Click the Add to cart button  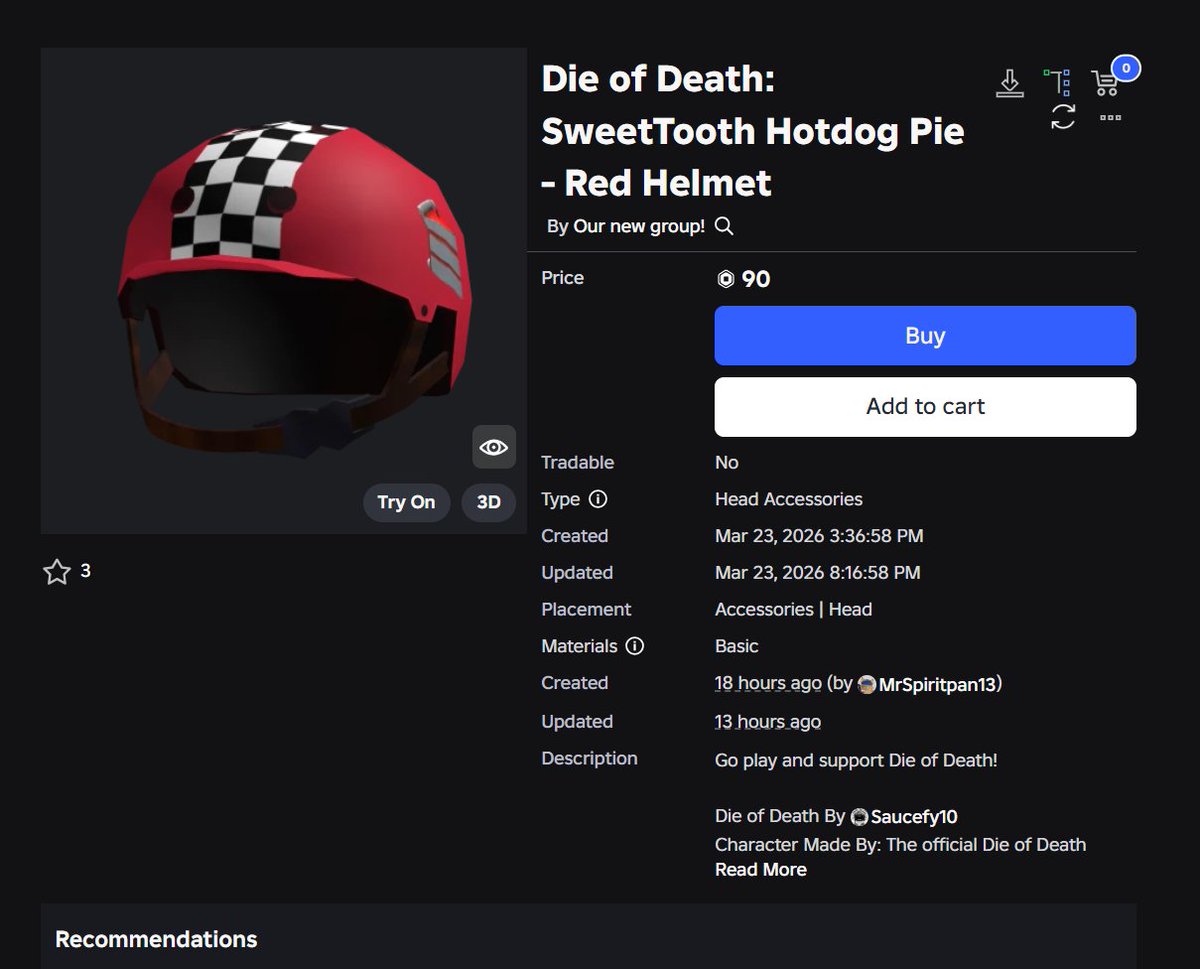point(925,406)
